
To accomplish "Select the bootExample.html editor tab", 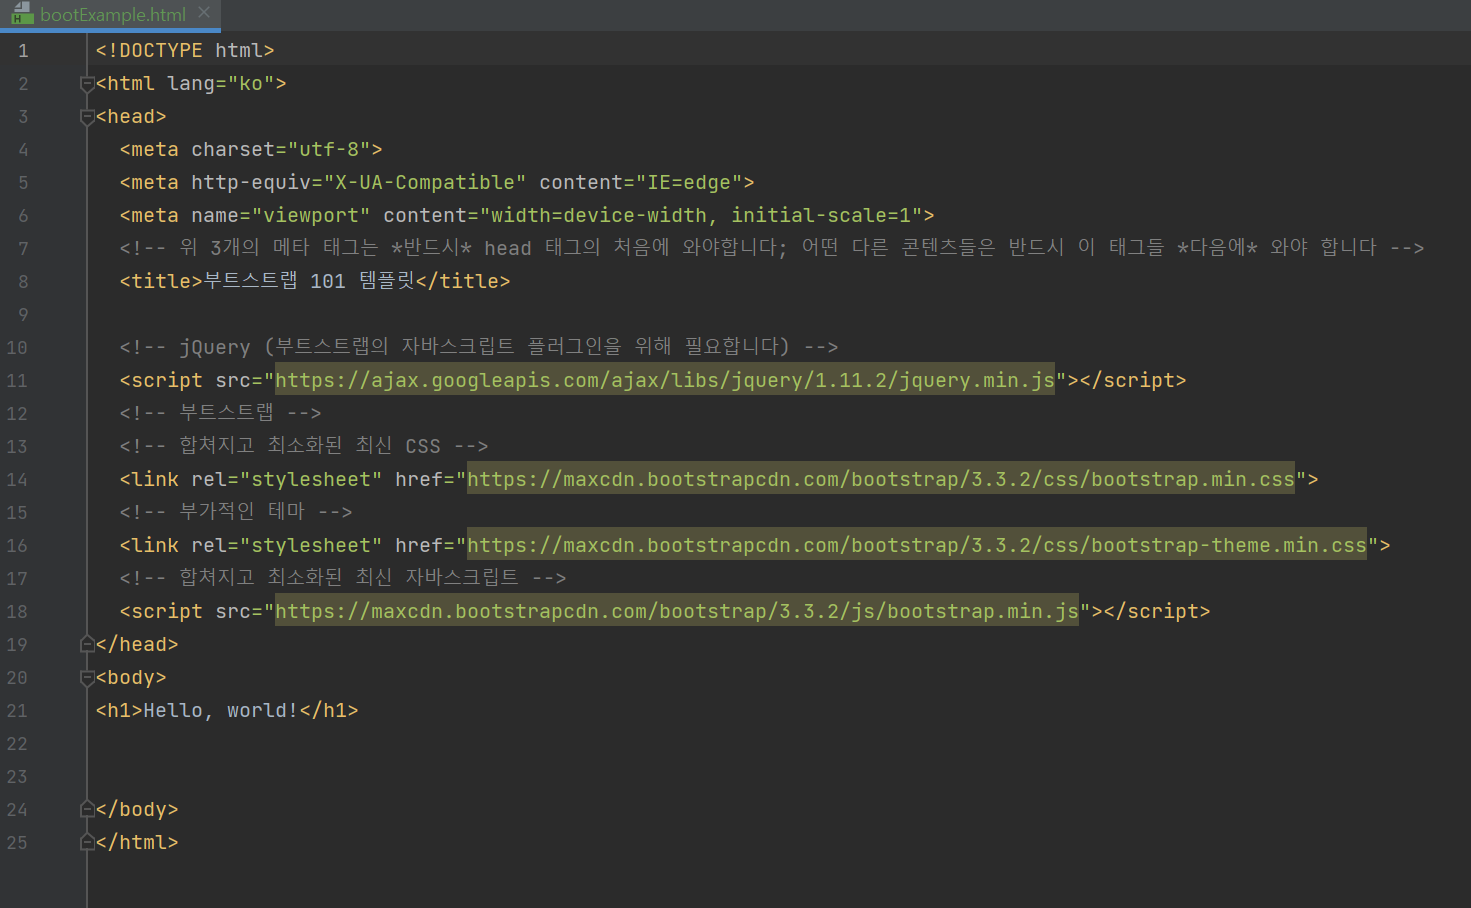I will pos(110,15).
